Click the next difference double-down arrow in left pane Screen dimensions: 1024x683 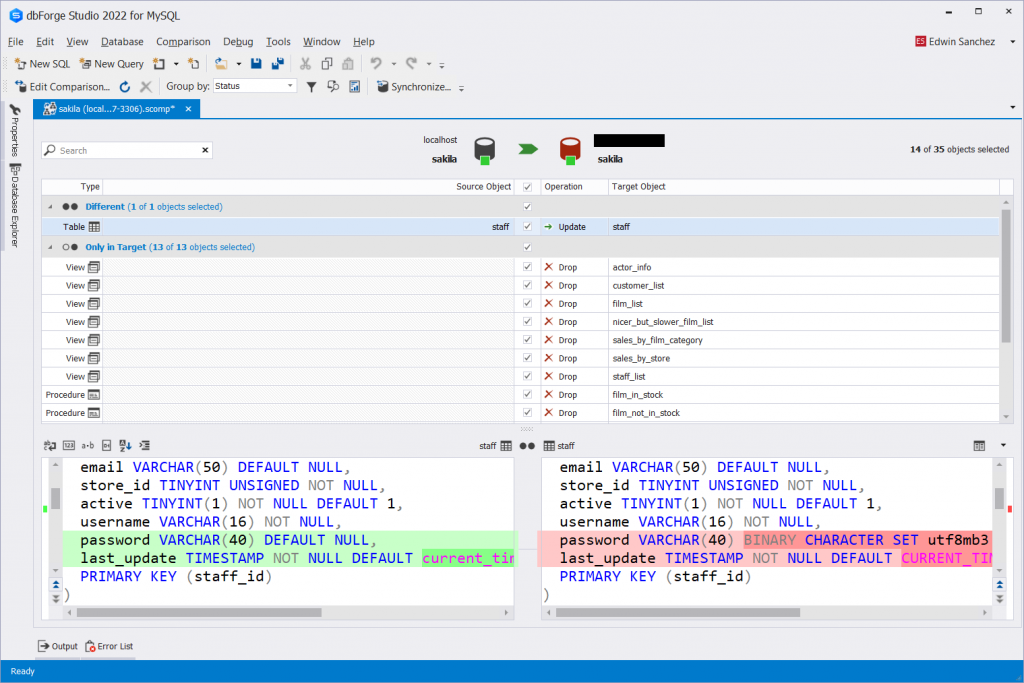pos(56,598)
